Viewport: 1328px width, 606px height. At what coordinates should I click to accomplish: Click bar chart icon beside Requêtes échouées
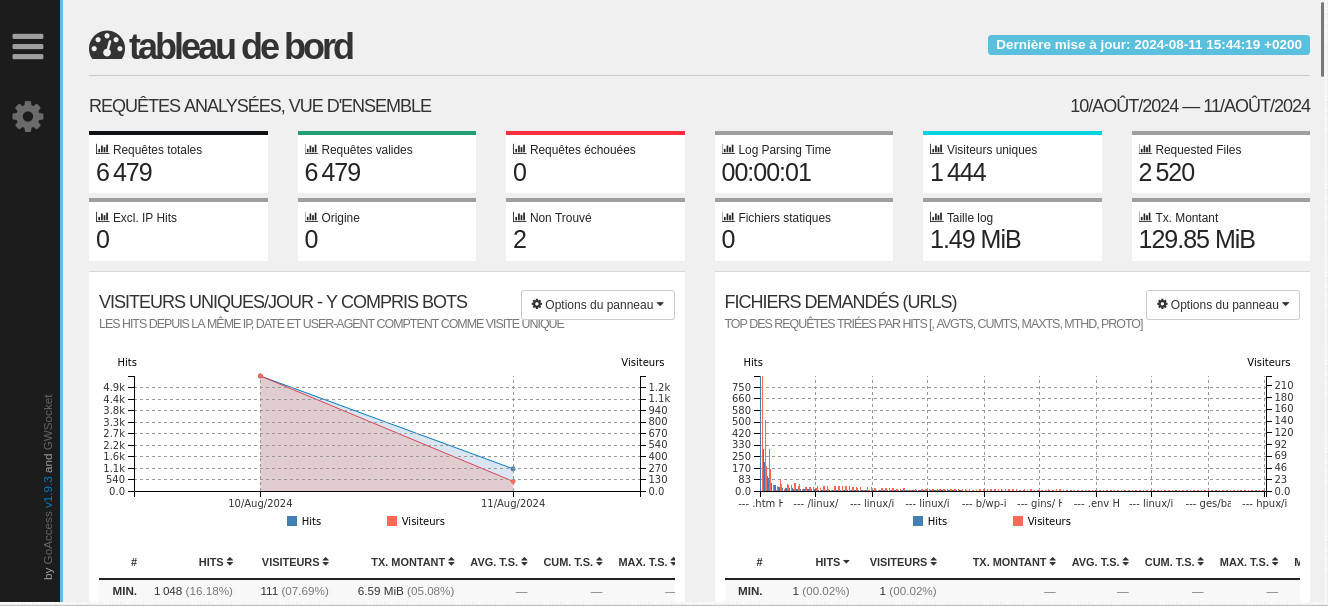(x=519, y=149)
